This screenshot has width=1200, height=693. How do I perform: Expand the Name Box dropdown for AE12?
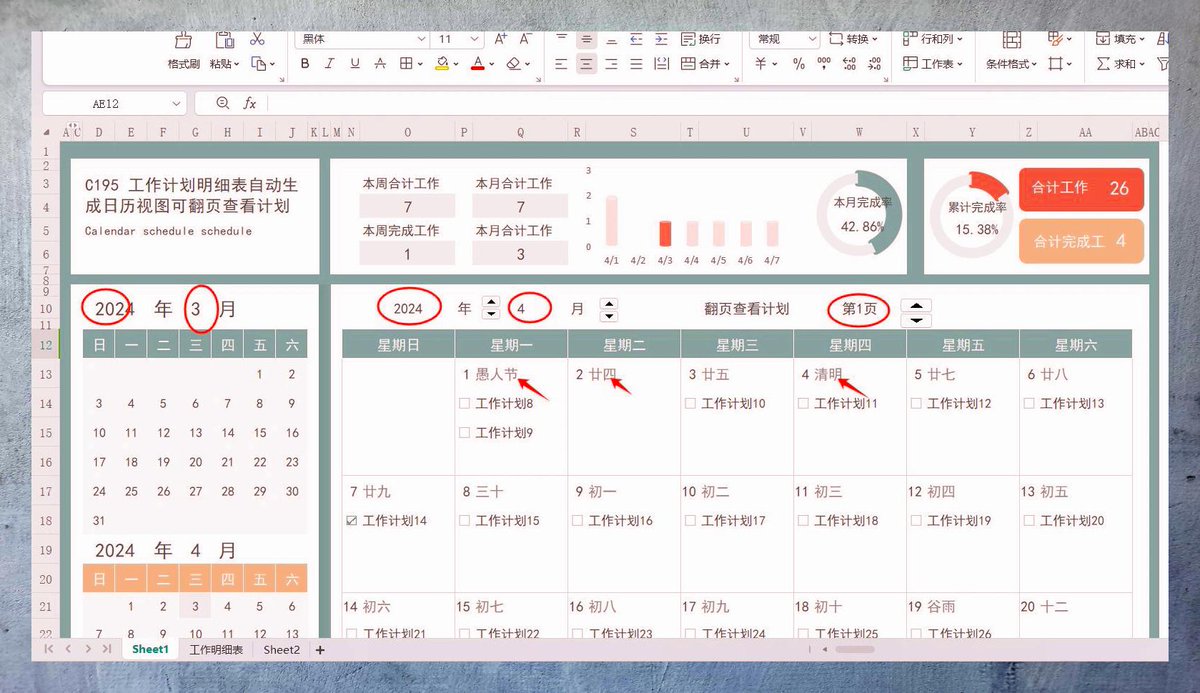[177, 103]
